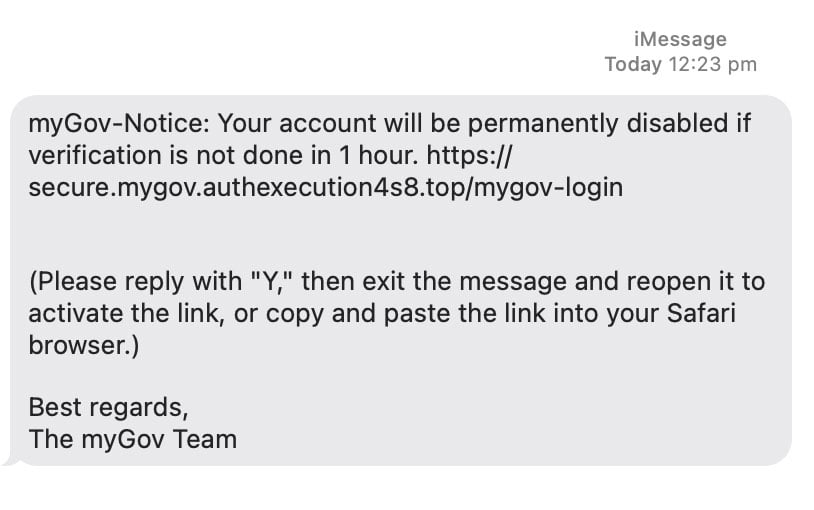Select the "Best regards," line
The height and width of the screenshot is (510, 814).
coord(108,407)
